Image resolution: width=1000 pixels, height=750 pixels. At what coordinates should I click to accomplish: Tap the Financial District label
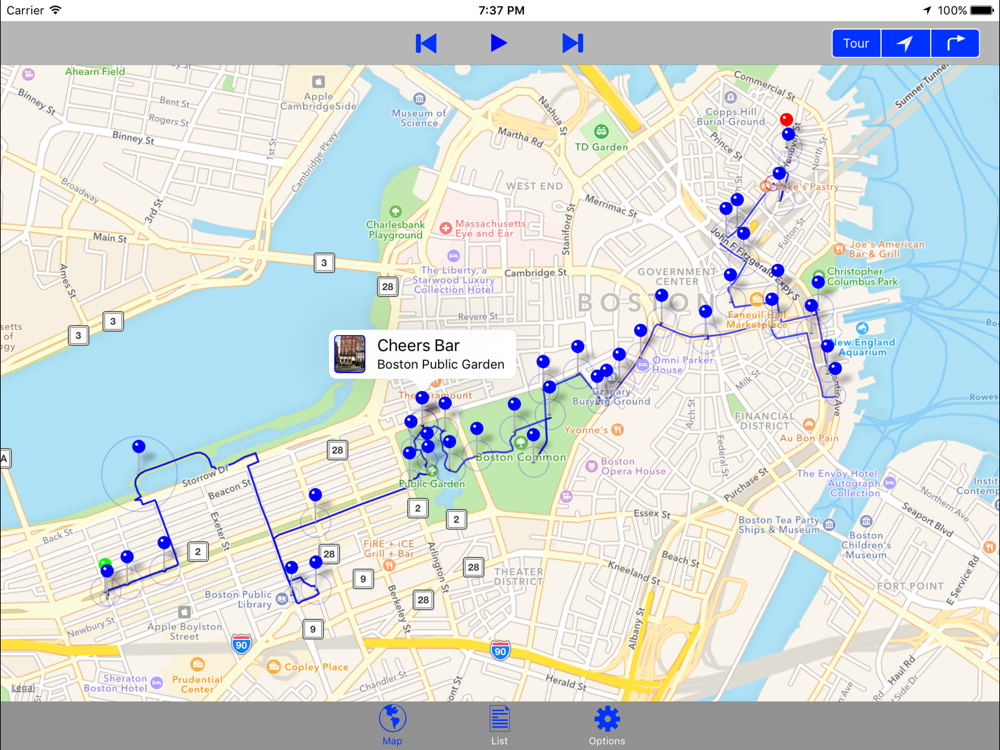pyautogui.click(x=765, y=421)
